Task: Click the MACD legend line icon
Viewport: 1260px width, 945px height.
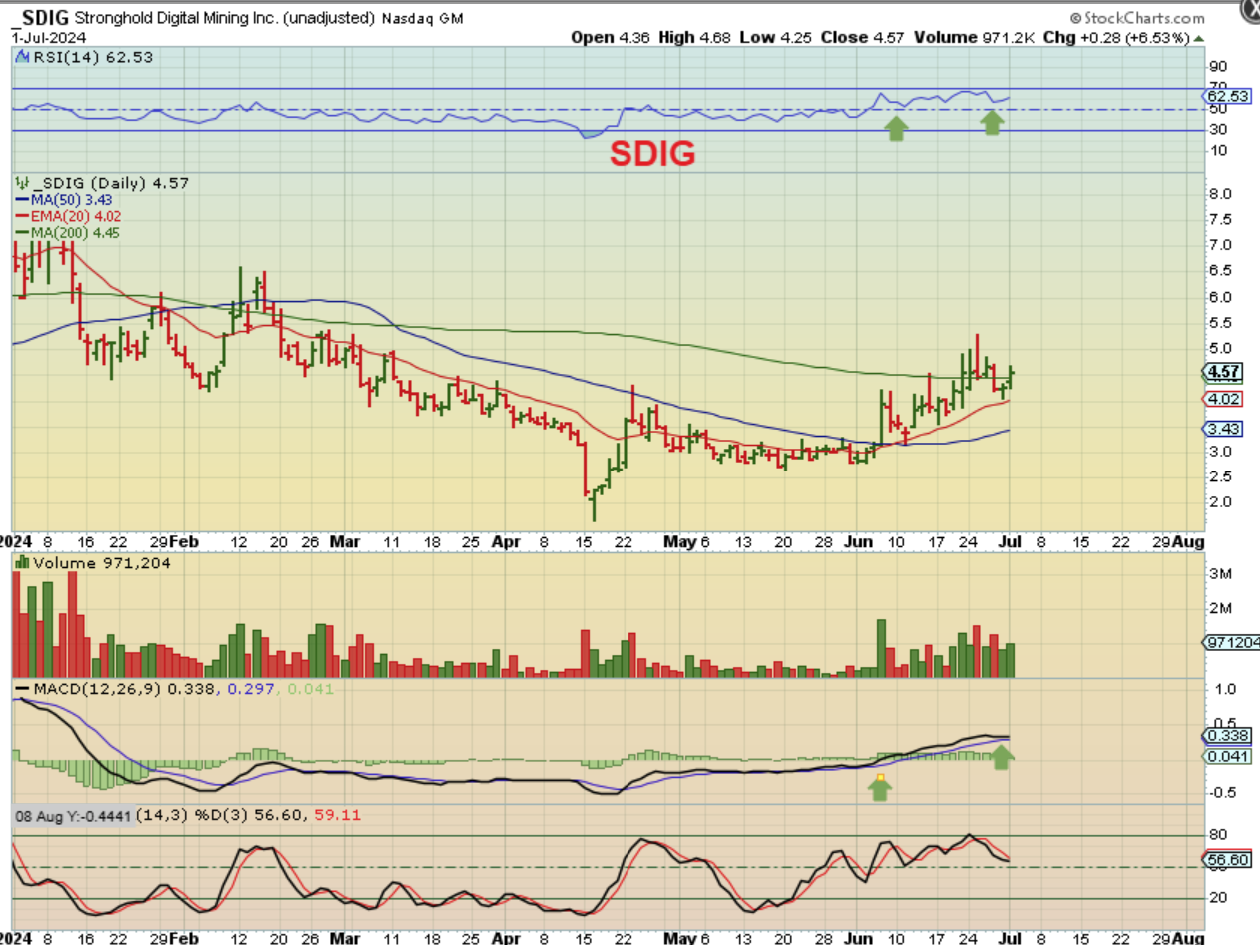Action: click(22, 689)
